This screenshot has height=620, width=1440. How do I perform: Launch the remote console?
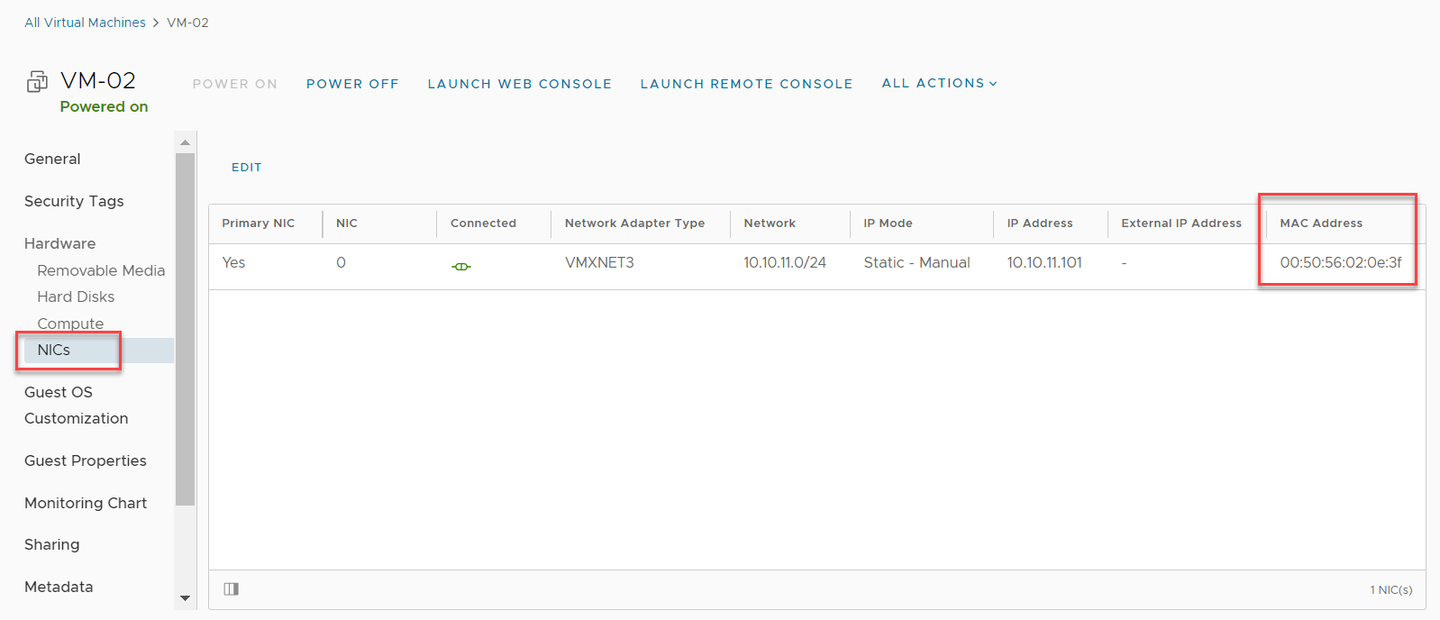(746, 84)
